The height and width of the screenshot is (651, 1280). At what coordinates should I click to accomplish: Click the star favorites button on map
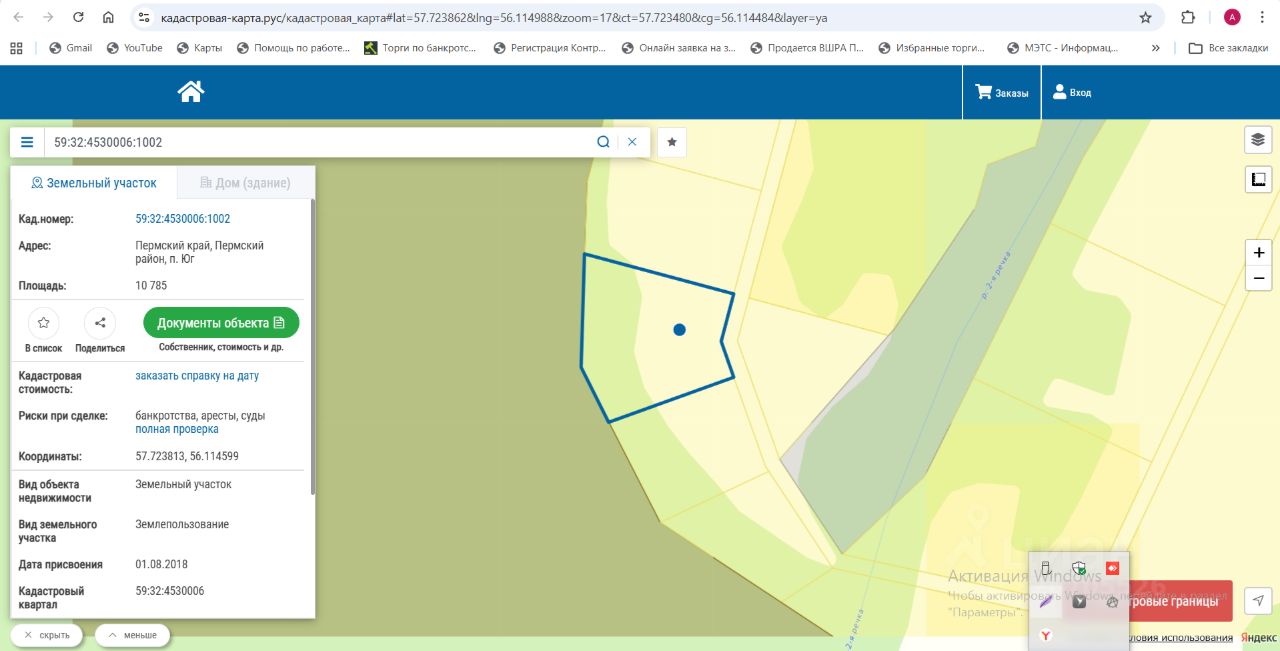point(672,142)
